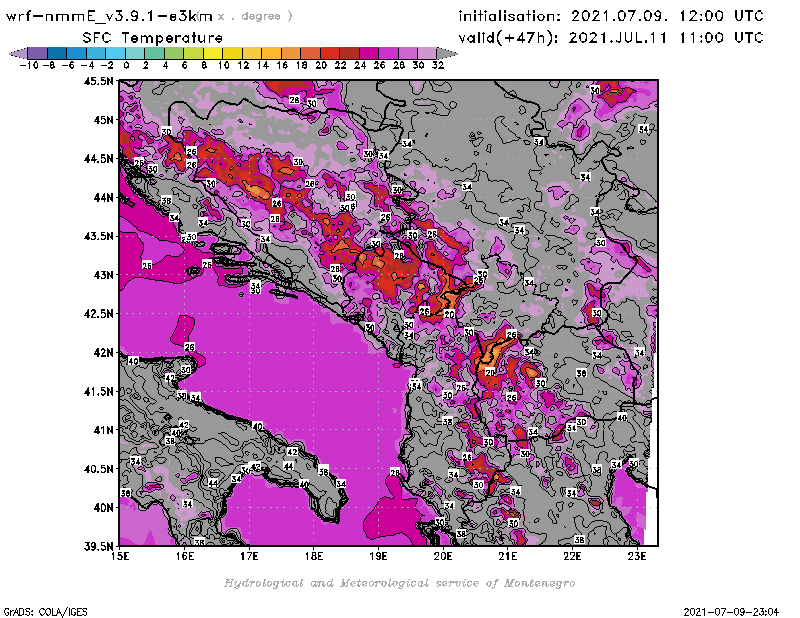Click the '45.5N' latitude axis label

coord(98,81)
